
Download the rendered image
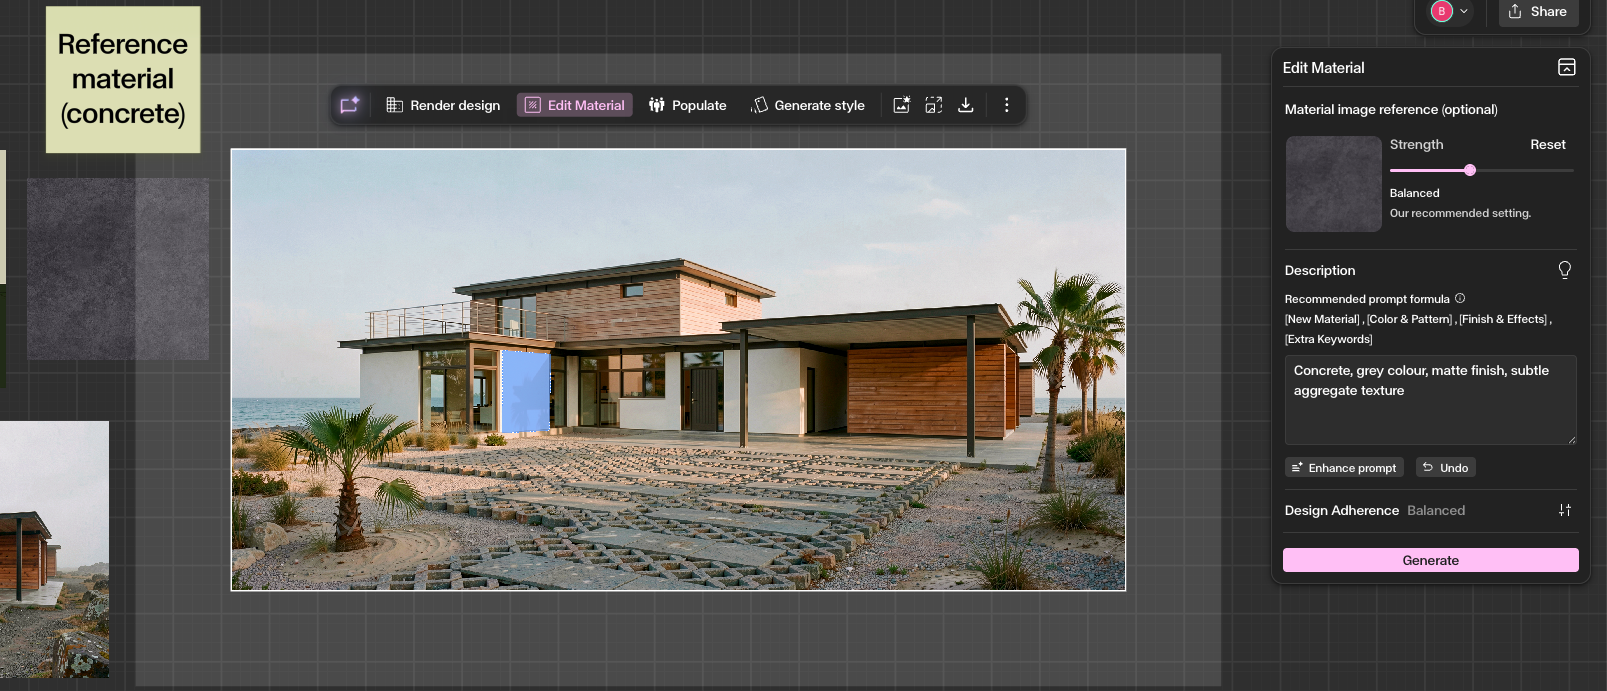click(966, 105)
